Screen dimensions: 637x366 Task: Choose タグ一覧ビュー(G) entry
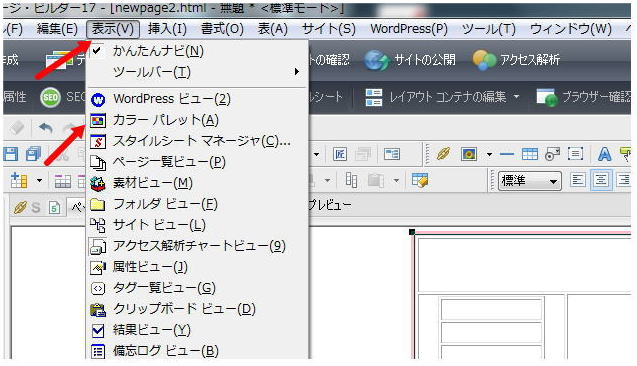point(197,288)
